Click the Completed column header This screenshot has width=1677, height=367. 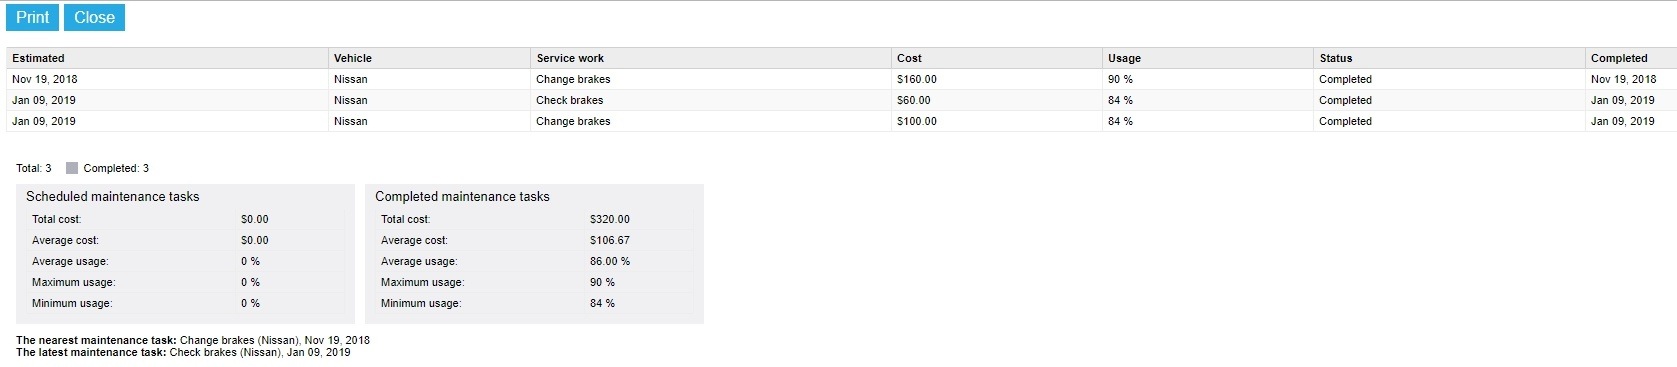click(x=1631, y=58)
